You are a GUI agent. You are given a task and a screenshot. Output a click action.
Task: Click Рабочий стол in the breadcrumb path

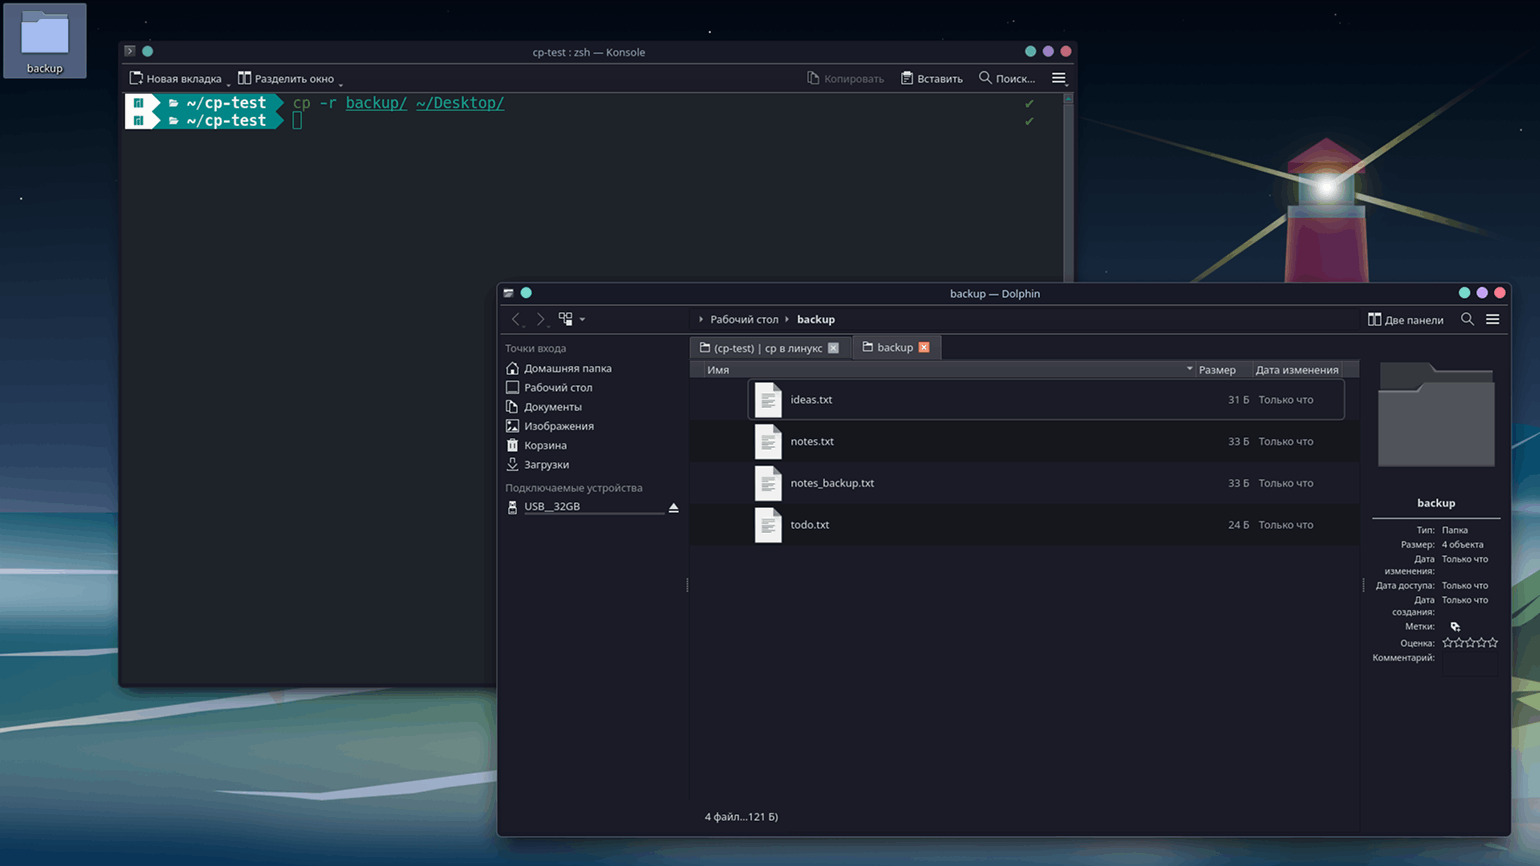[743, 319]
